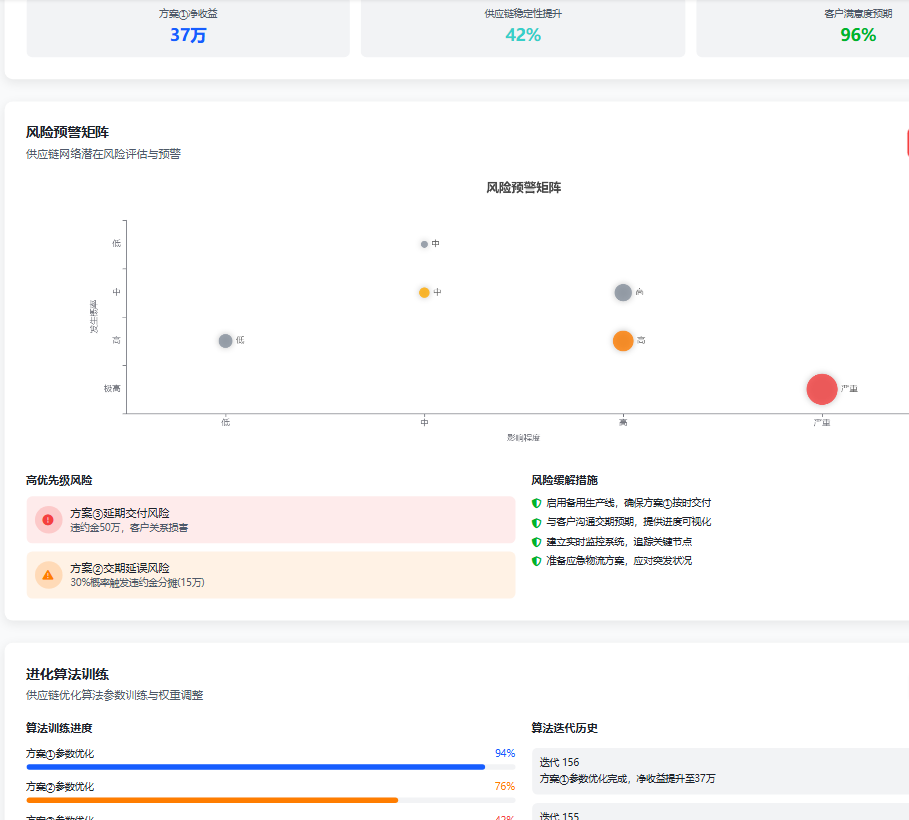Click the text 建立实时监控系统，追踪关键节点
Viewport: 909px width, 820px height.
click(x=619, y=542)
